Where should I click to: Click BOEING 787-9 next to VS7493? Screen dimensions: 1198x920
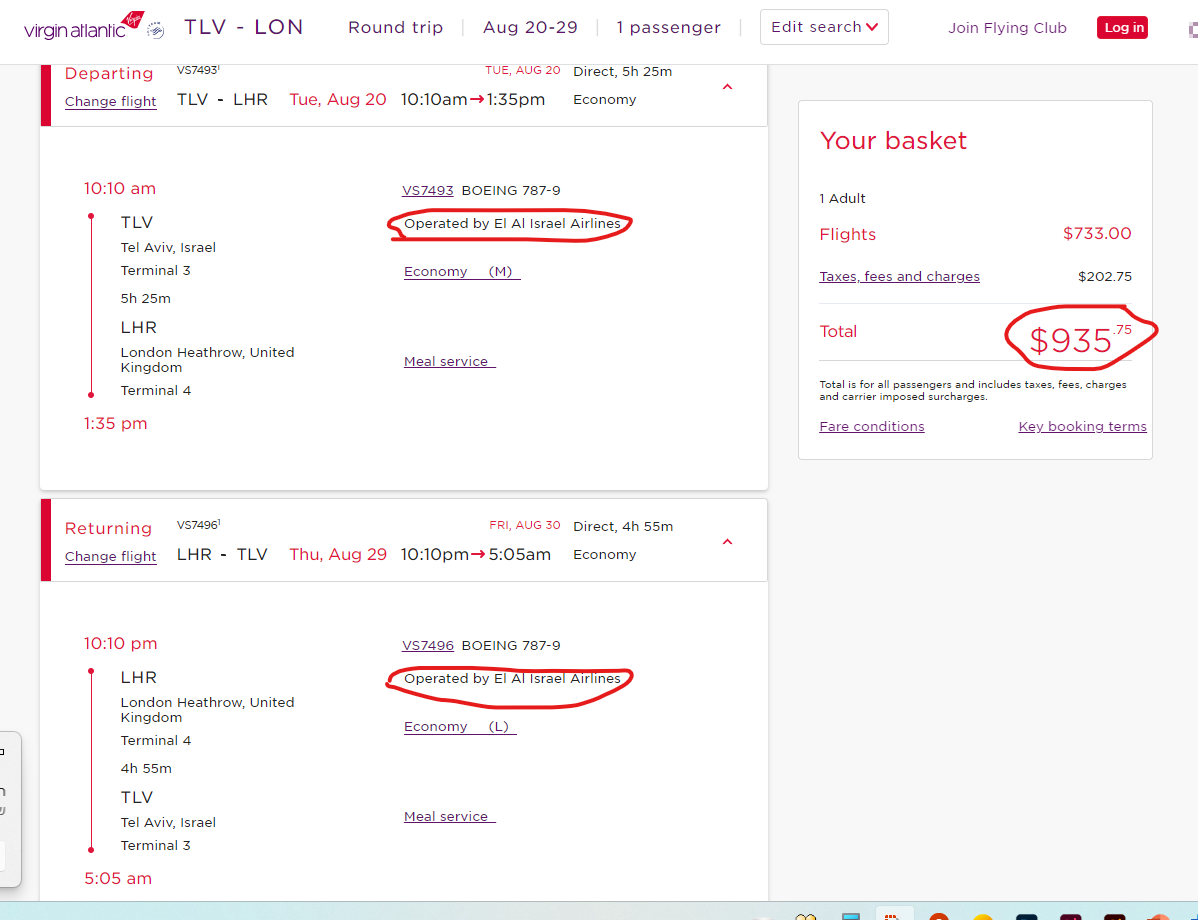[x=511, y=190]
